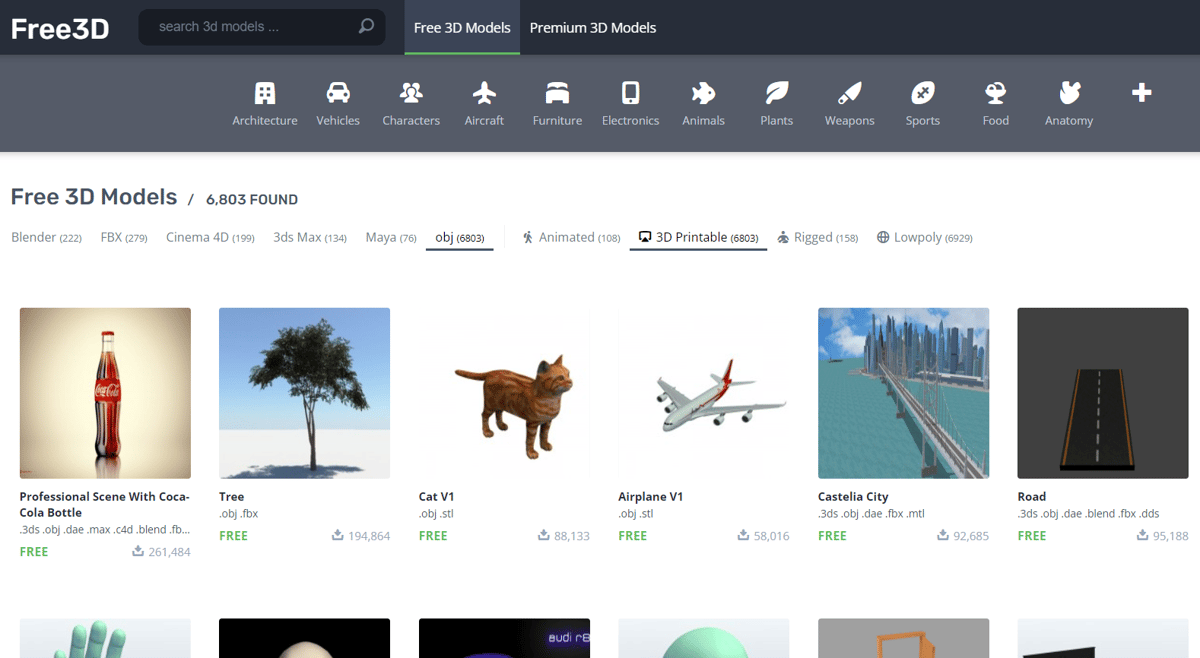Filter by Maya format
The image size is (1200, 658).
tap(391, 237)
